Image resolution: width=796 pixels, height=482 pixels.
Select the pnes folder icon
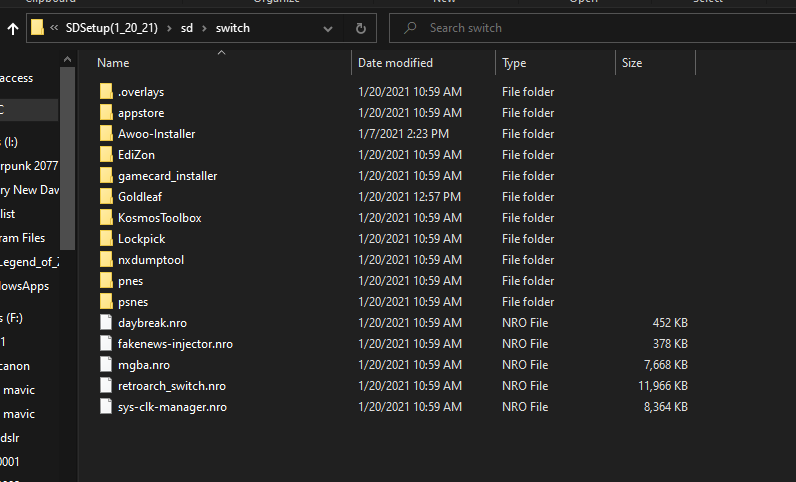106,280
